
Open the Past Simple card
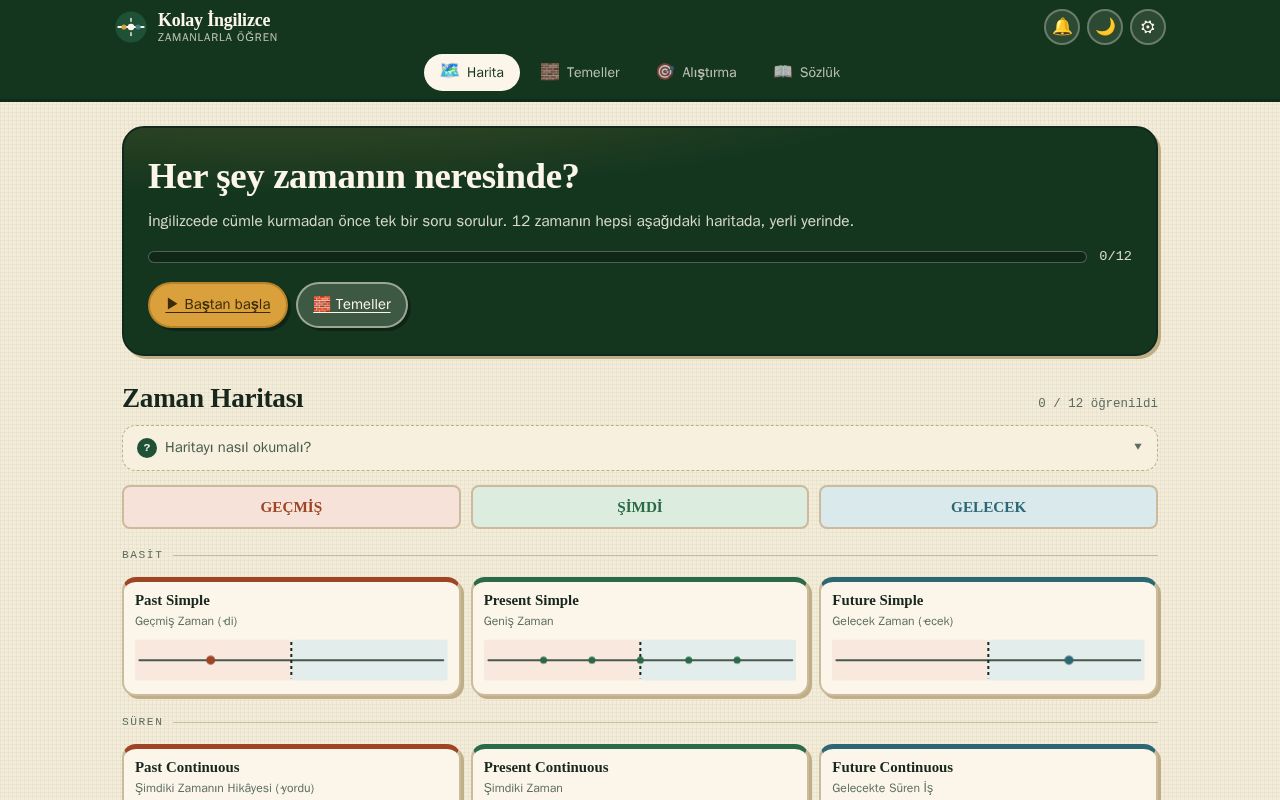point(291,636)
